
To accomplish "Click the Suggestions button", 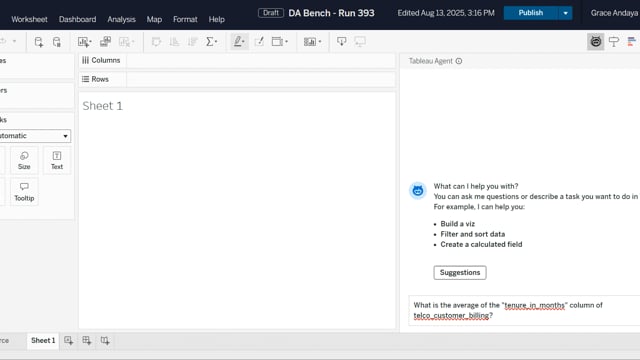I will (460, 273).
